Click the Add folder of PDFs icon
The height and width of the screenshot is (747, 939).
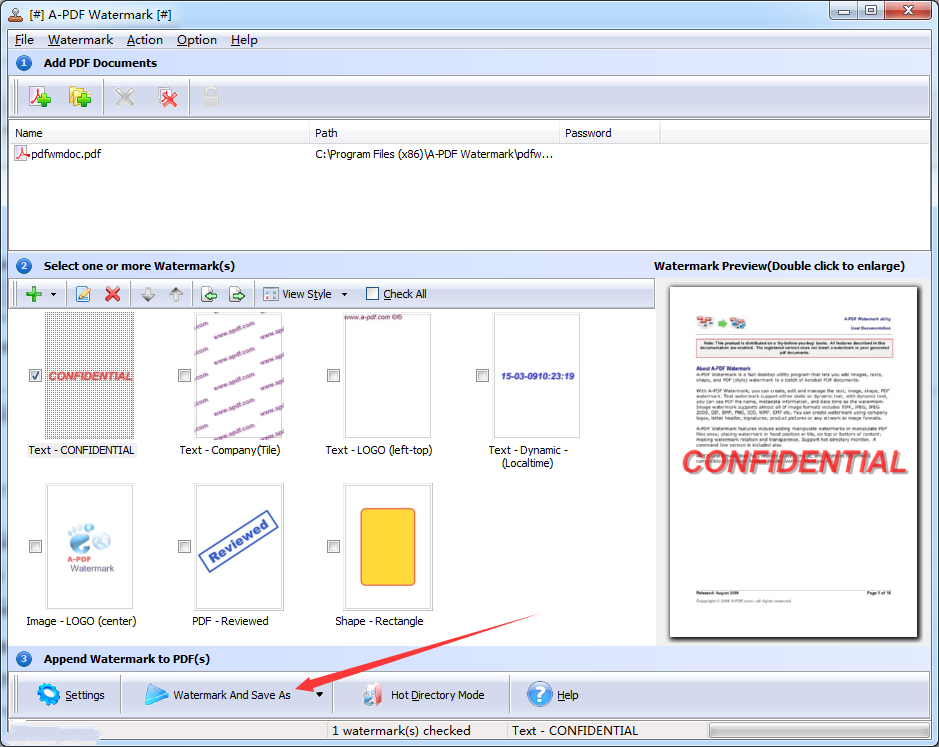click(80, 96)
